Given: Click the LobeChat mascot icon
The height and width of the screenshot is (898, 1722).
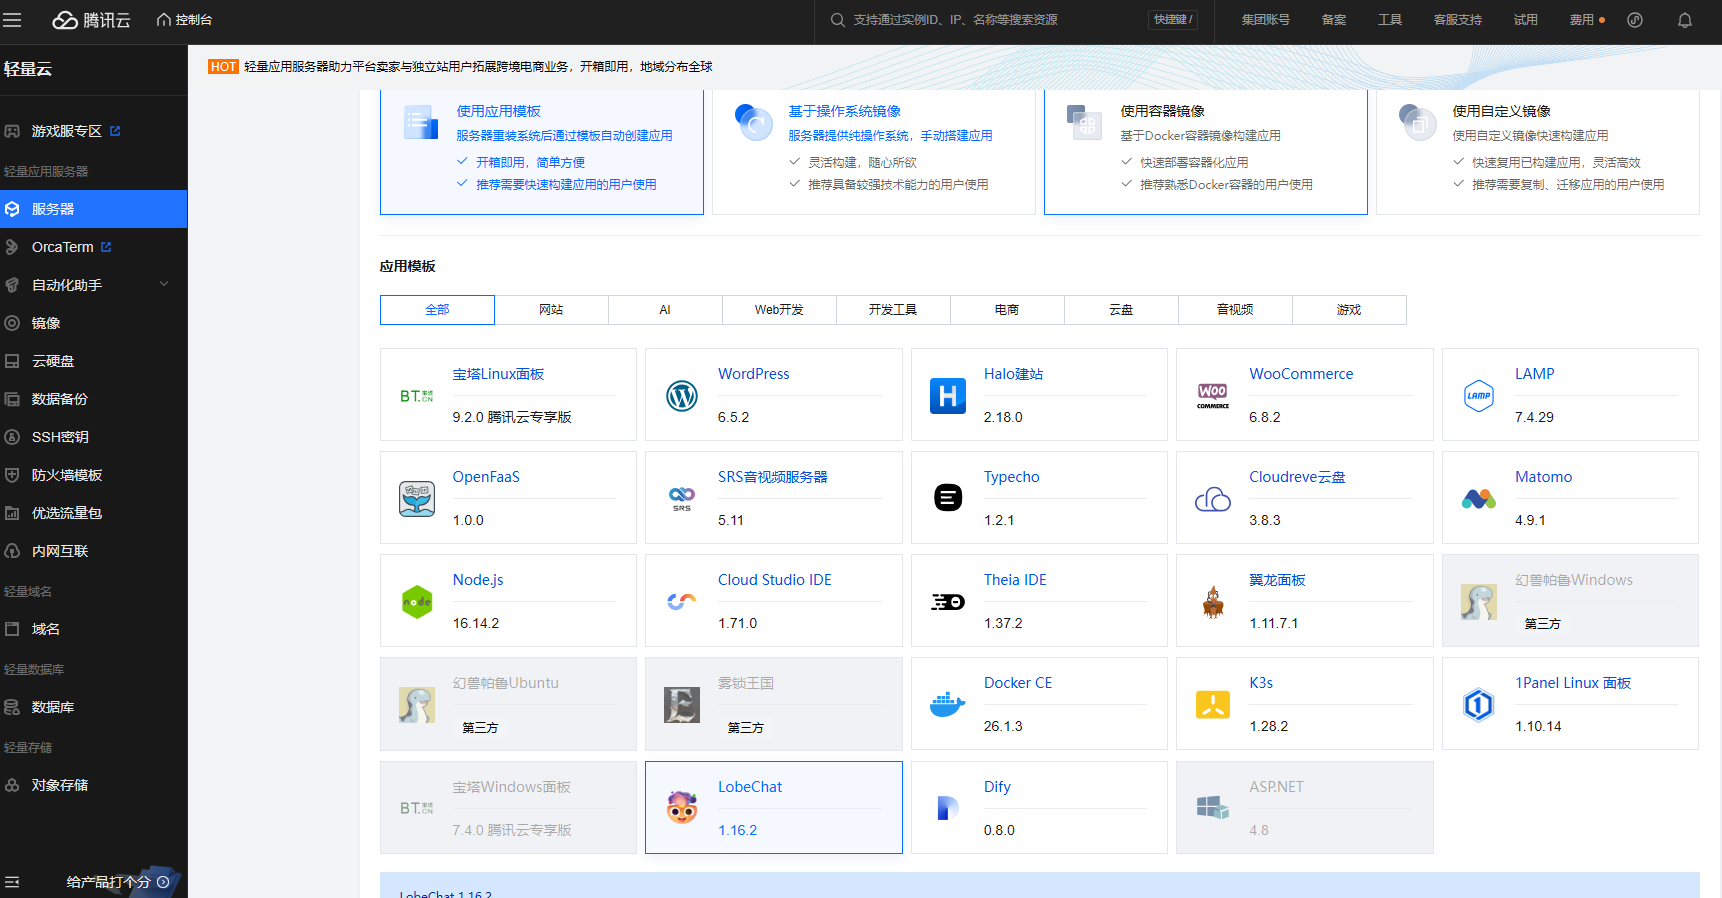Looking at the screenshot, I should click(x=682, y=808).
